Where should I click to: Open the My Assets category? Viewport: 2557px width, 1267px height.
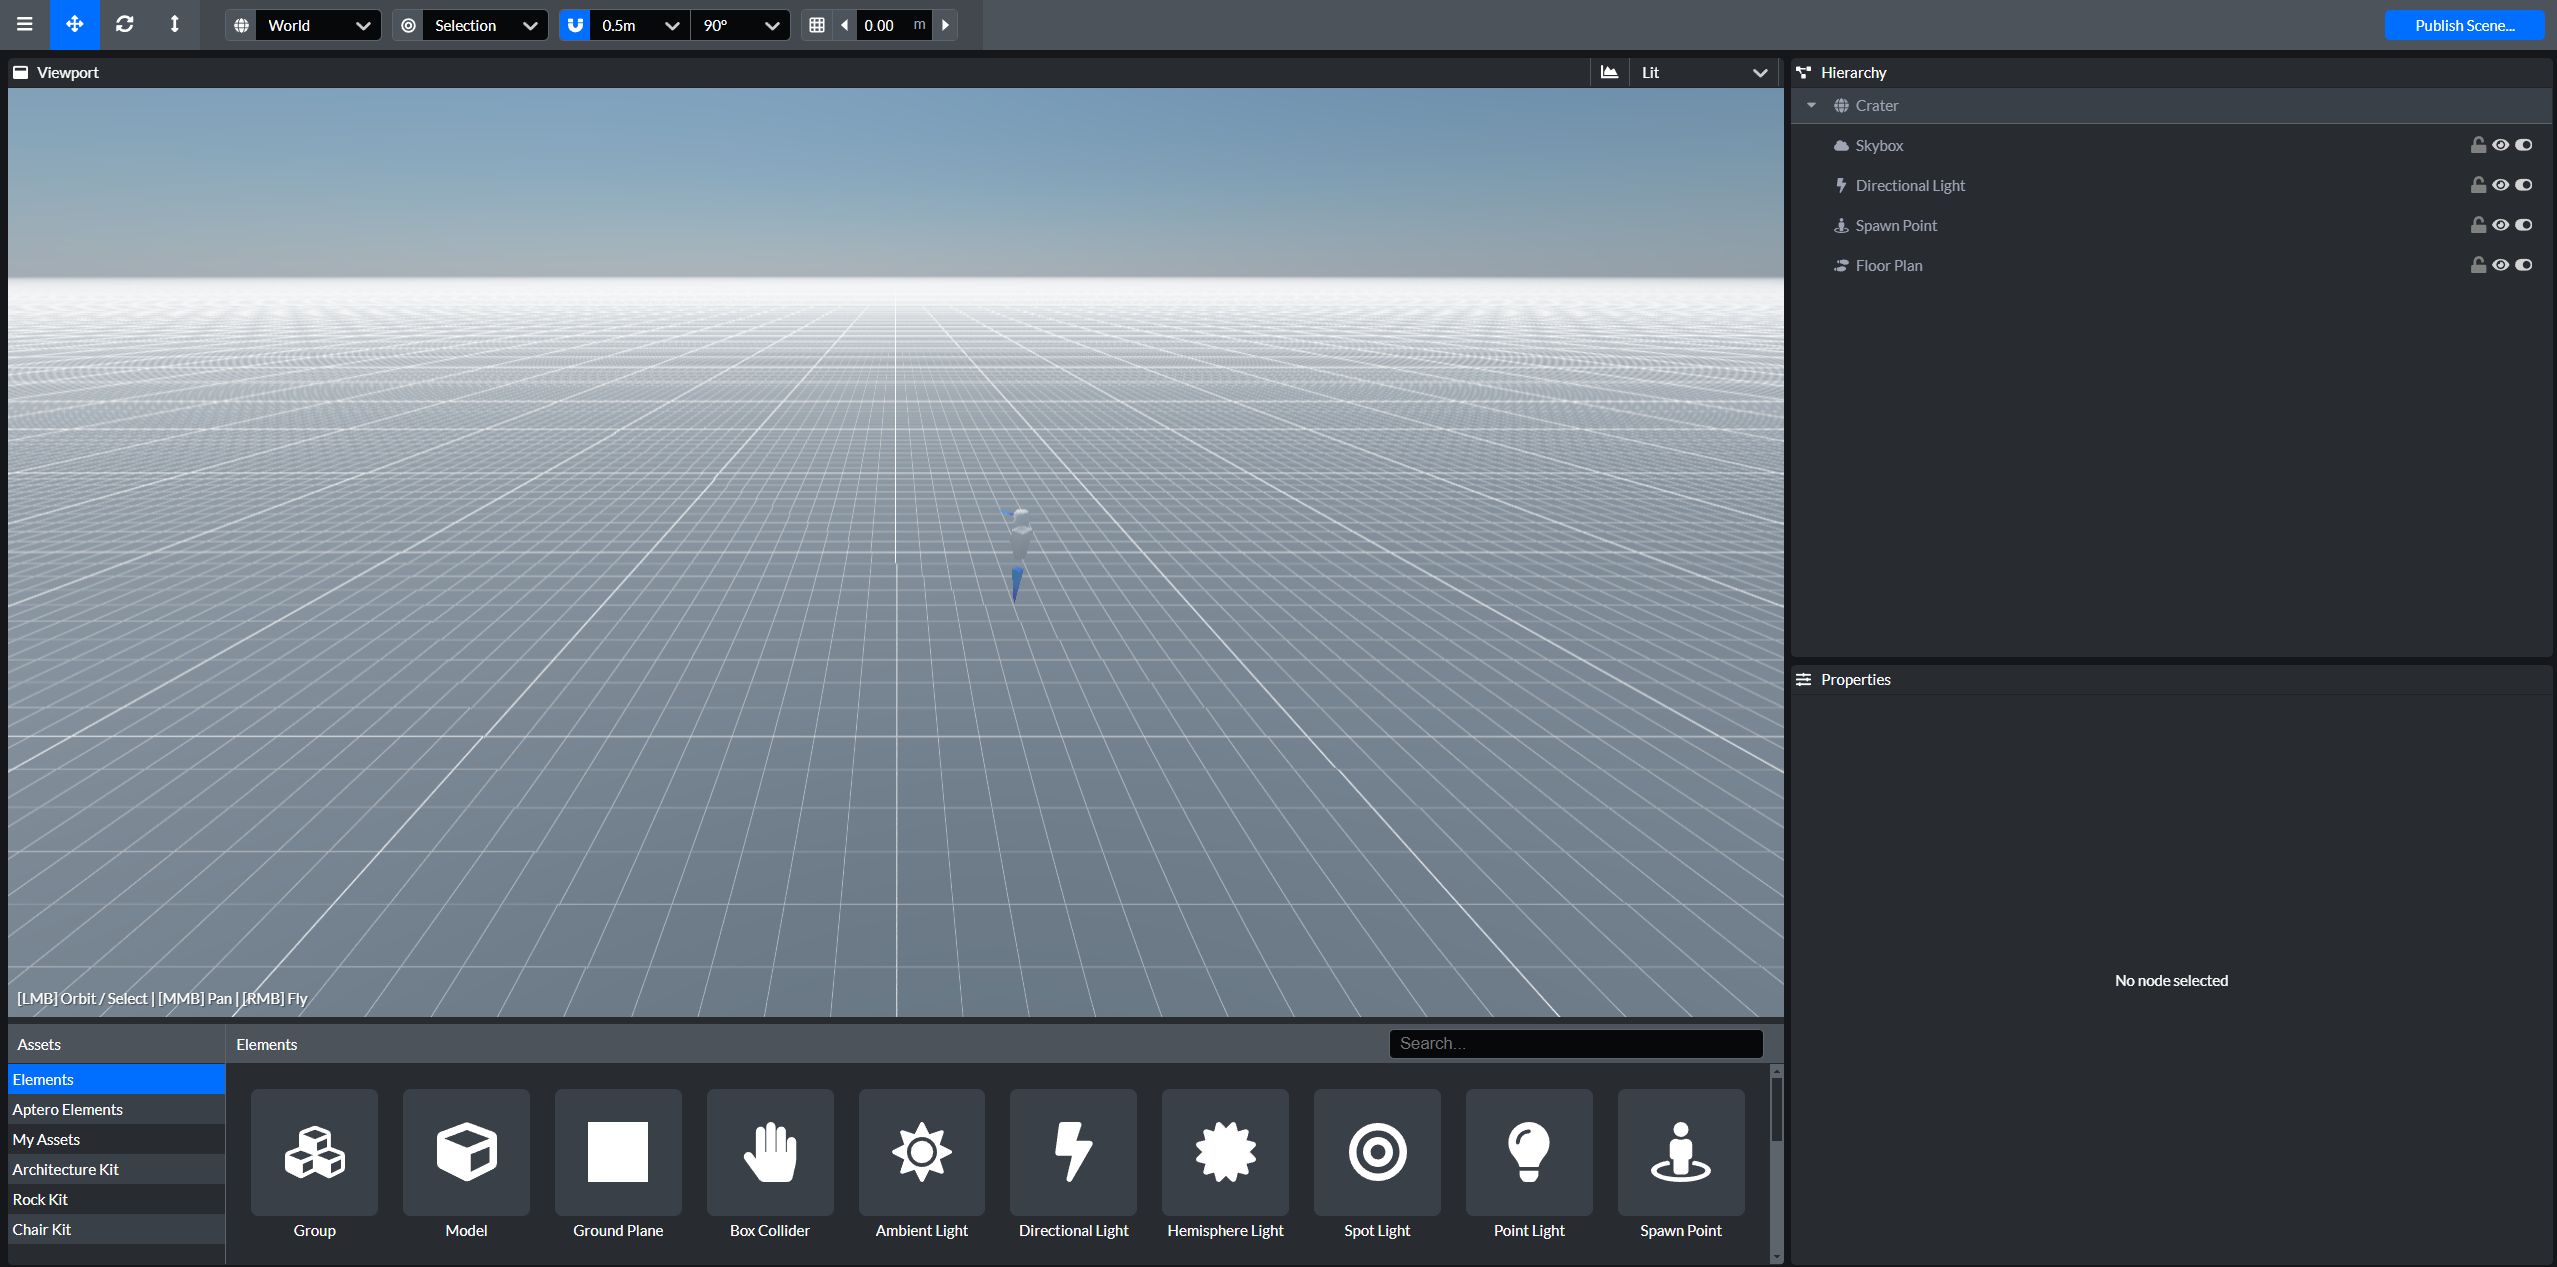[117, 1139]
